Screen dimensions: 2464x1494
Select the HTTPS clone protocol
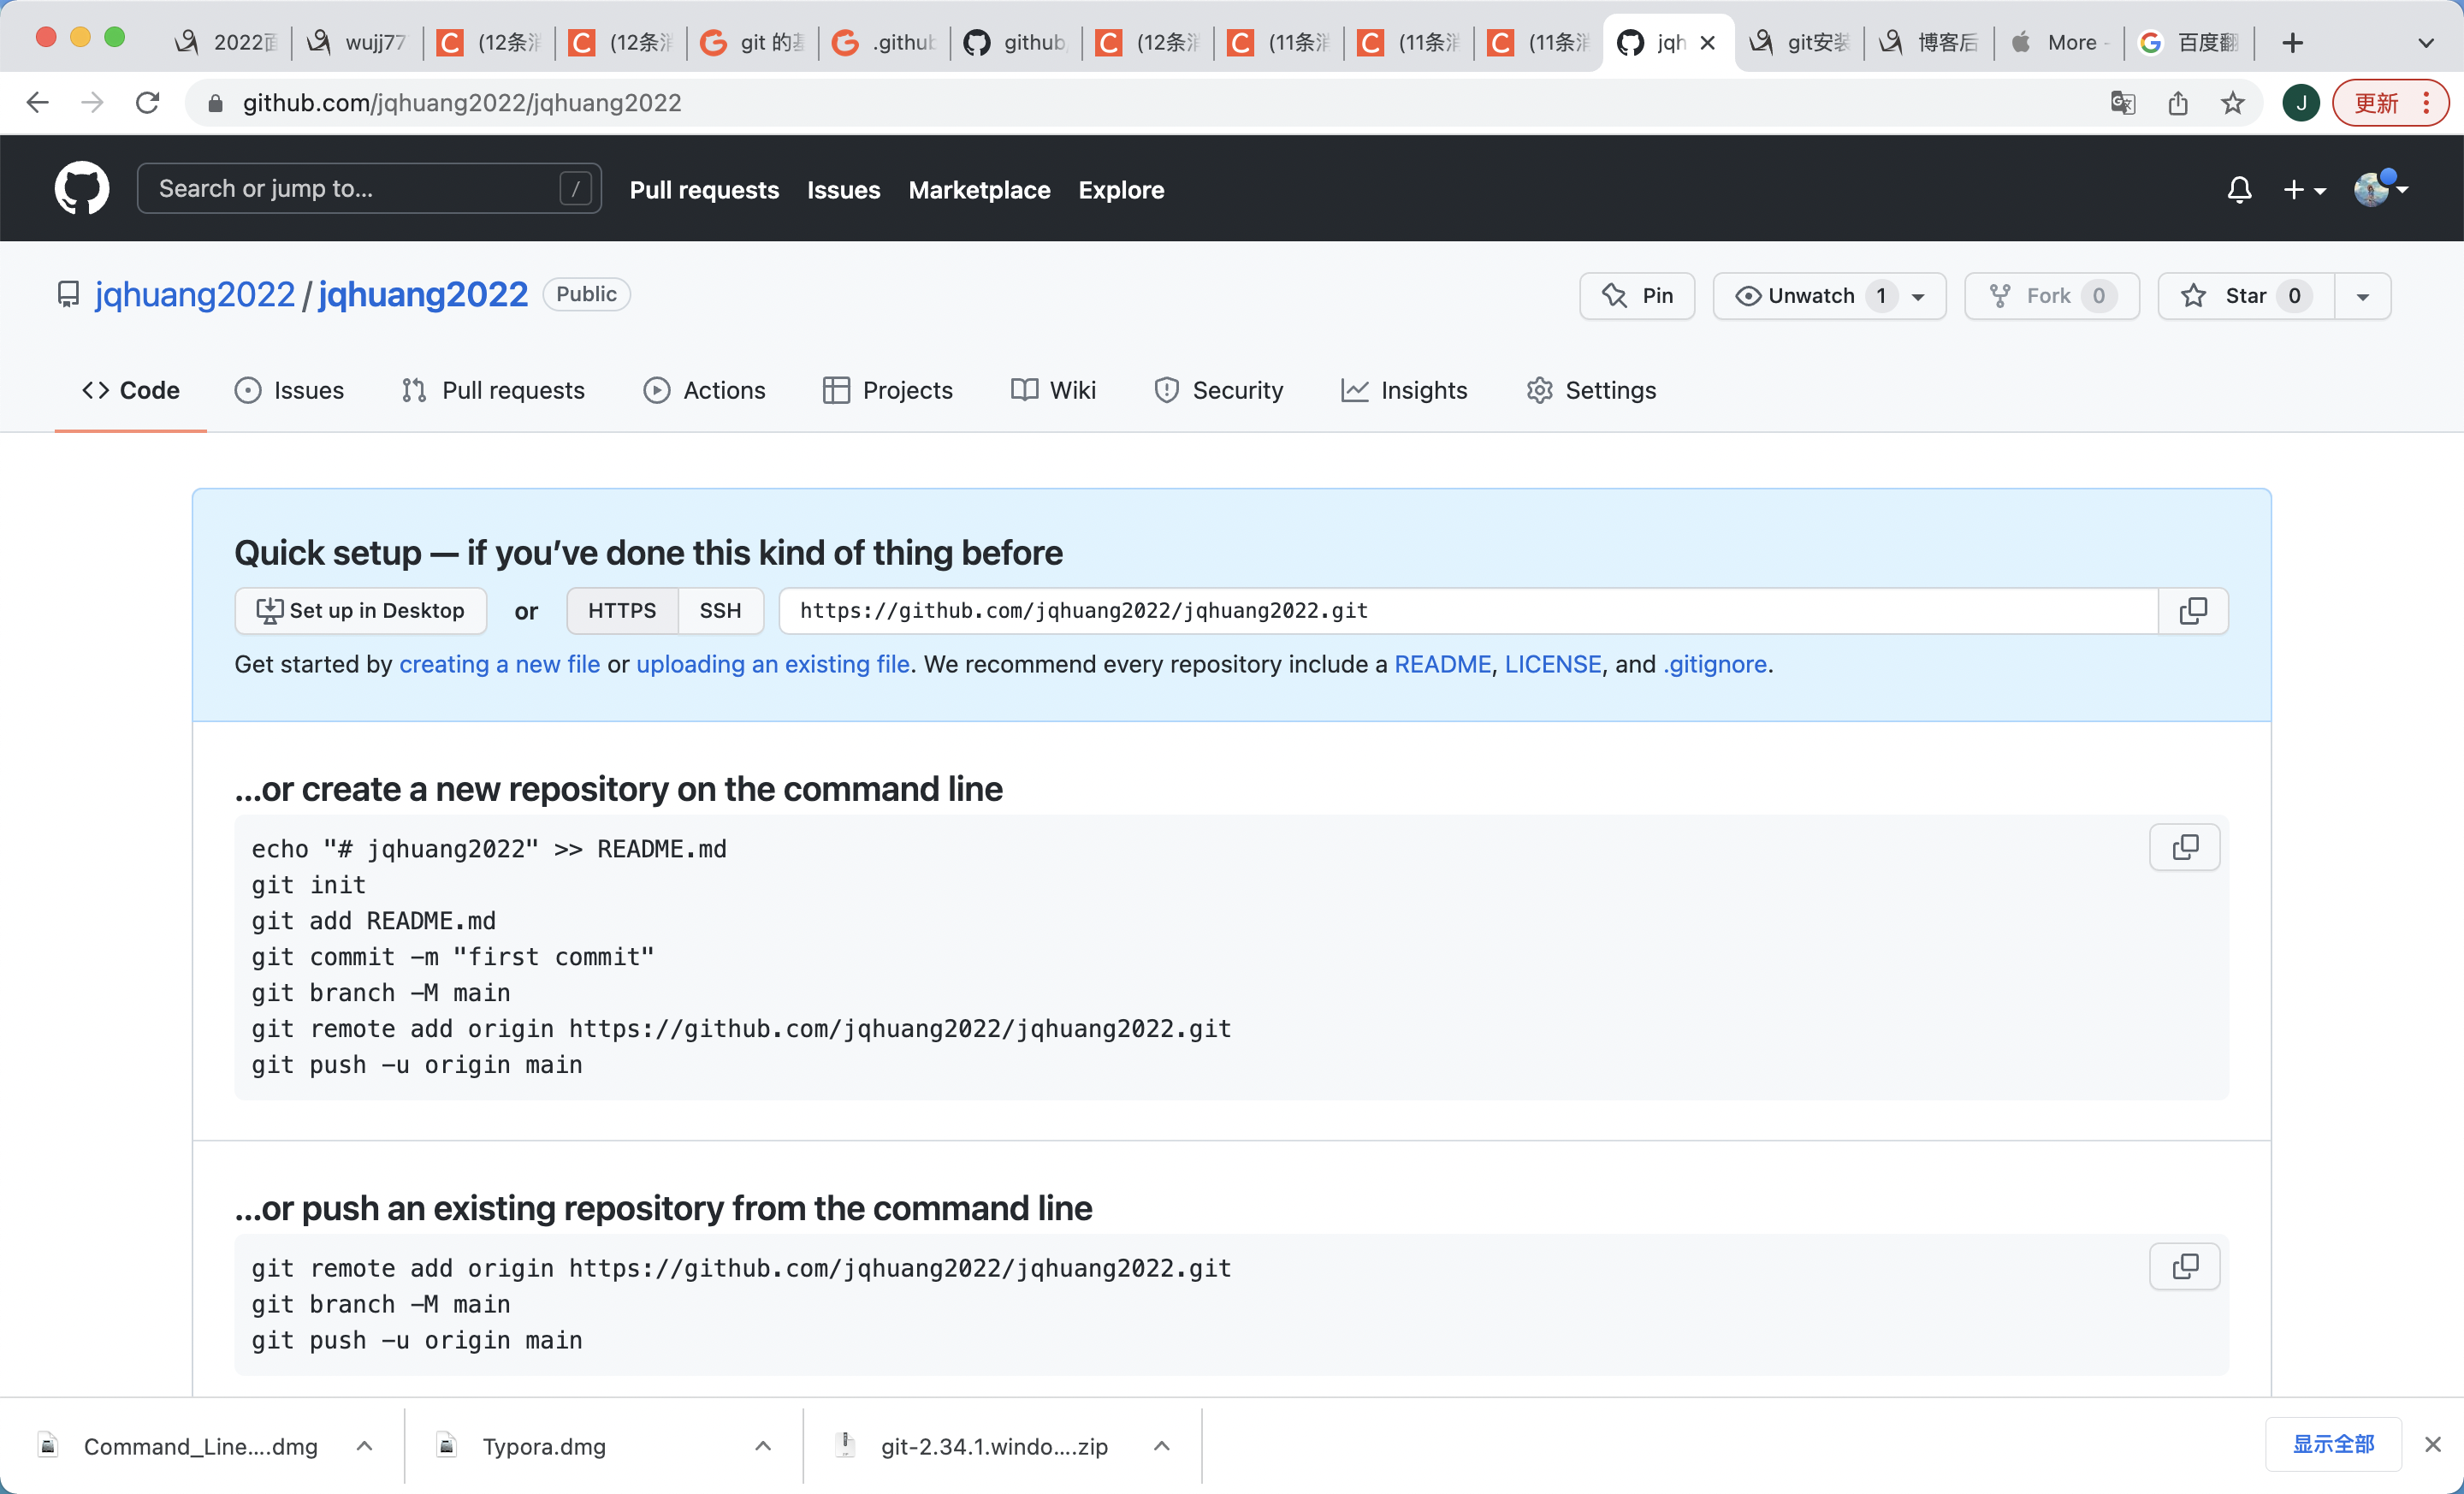coord(622,611)
